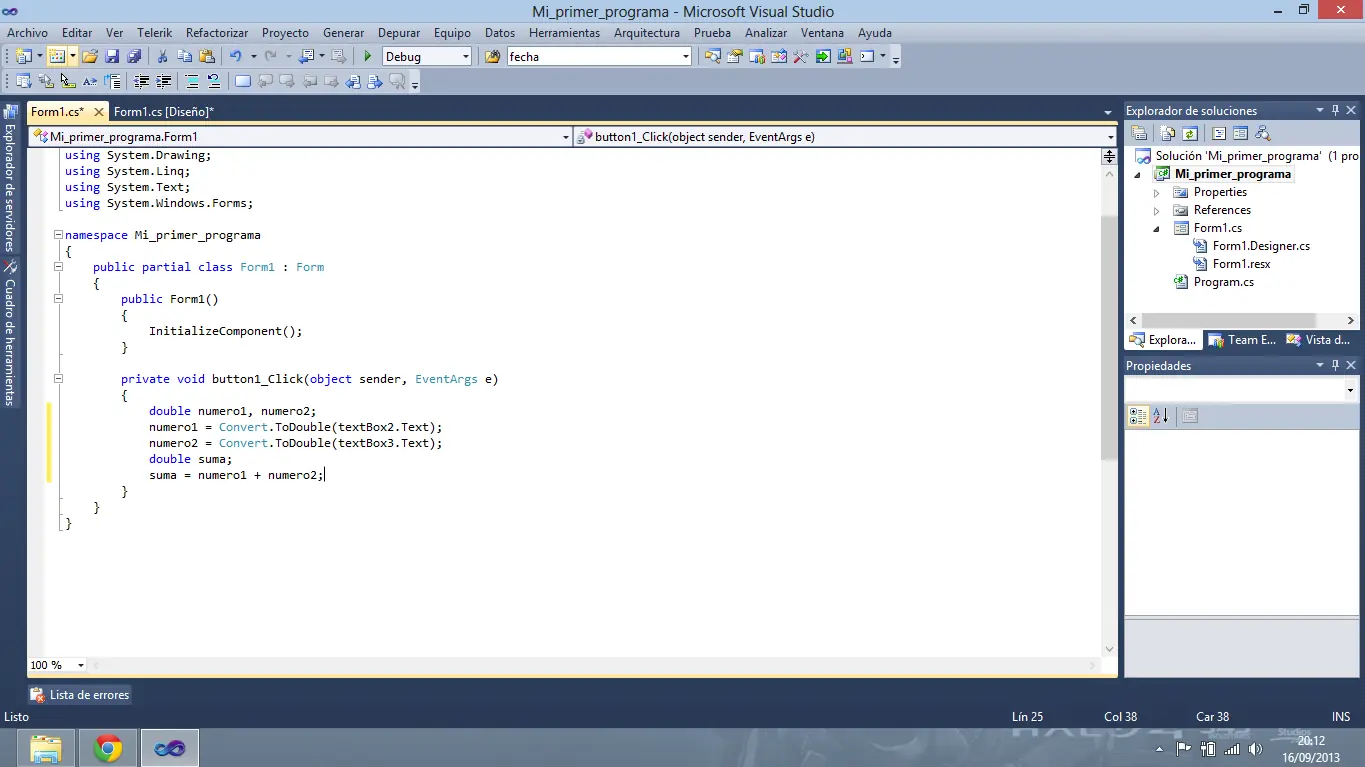Open the fecha search combo dropdown
This screenshot has width=1365, height=767.
(685, 57)
